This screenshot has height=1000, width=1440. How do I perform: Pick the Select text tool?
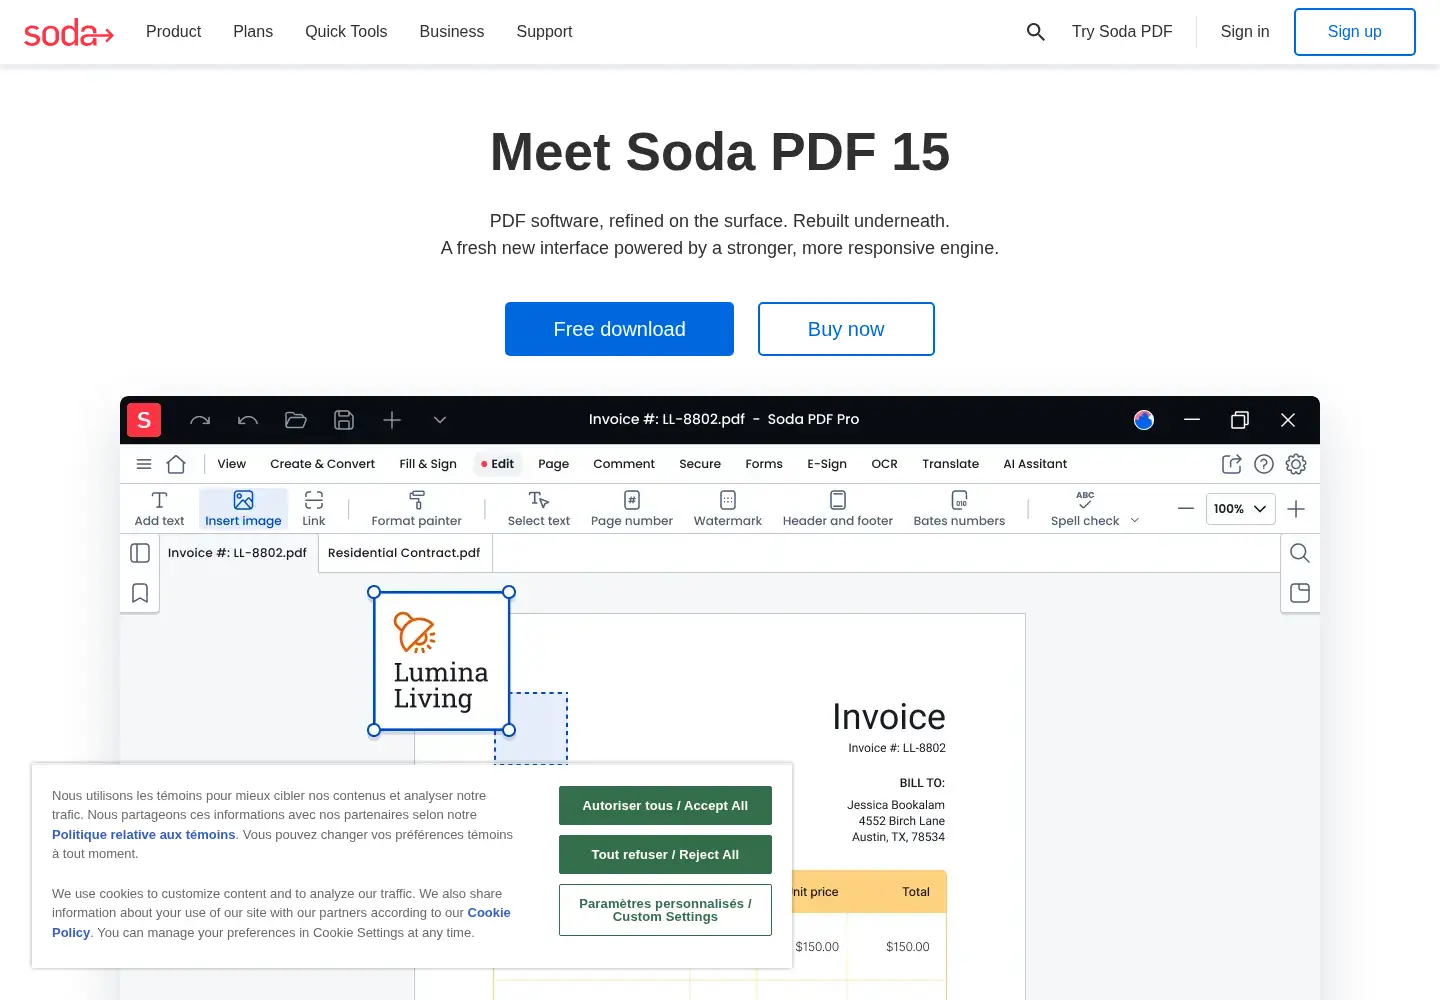click(x=539, y=509)
